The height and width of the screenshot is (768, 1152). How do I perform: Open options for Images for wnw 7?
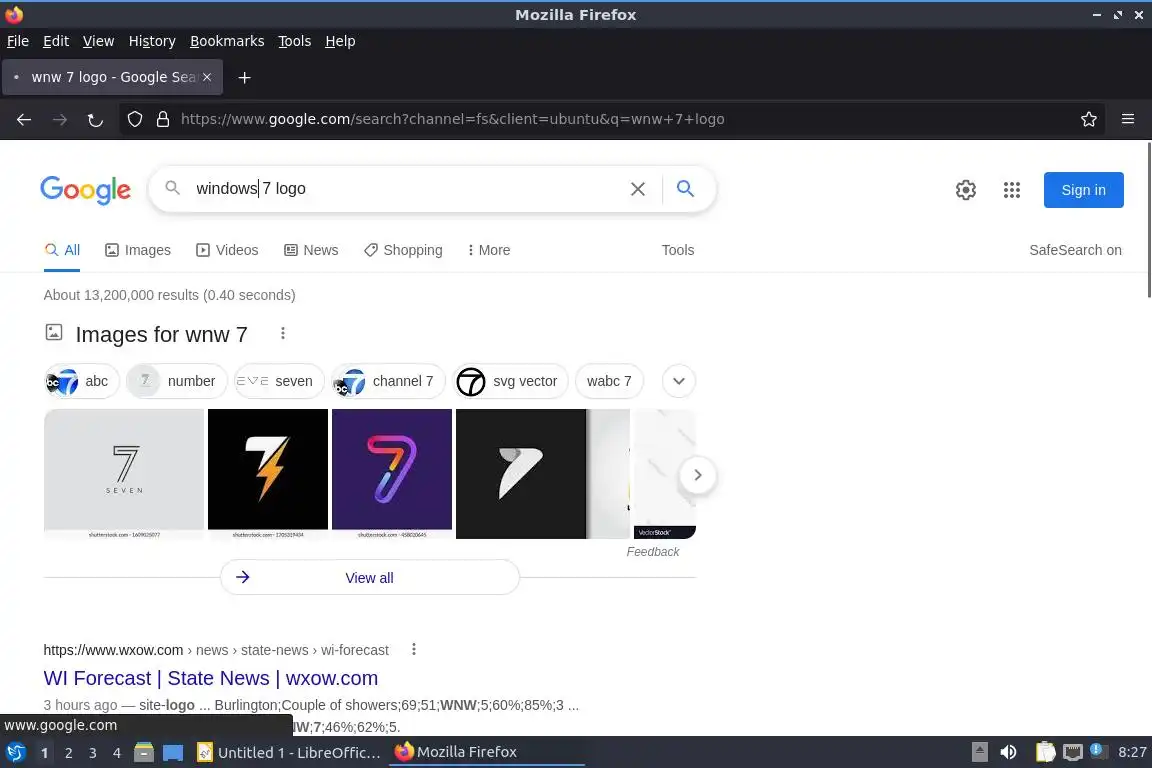point(283,334)
